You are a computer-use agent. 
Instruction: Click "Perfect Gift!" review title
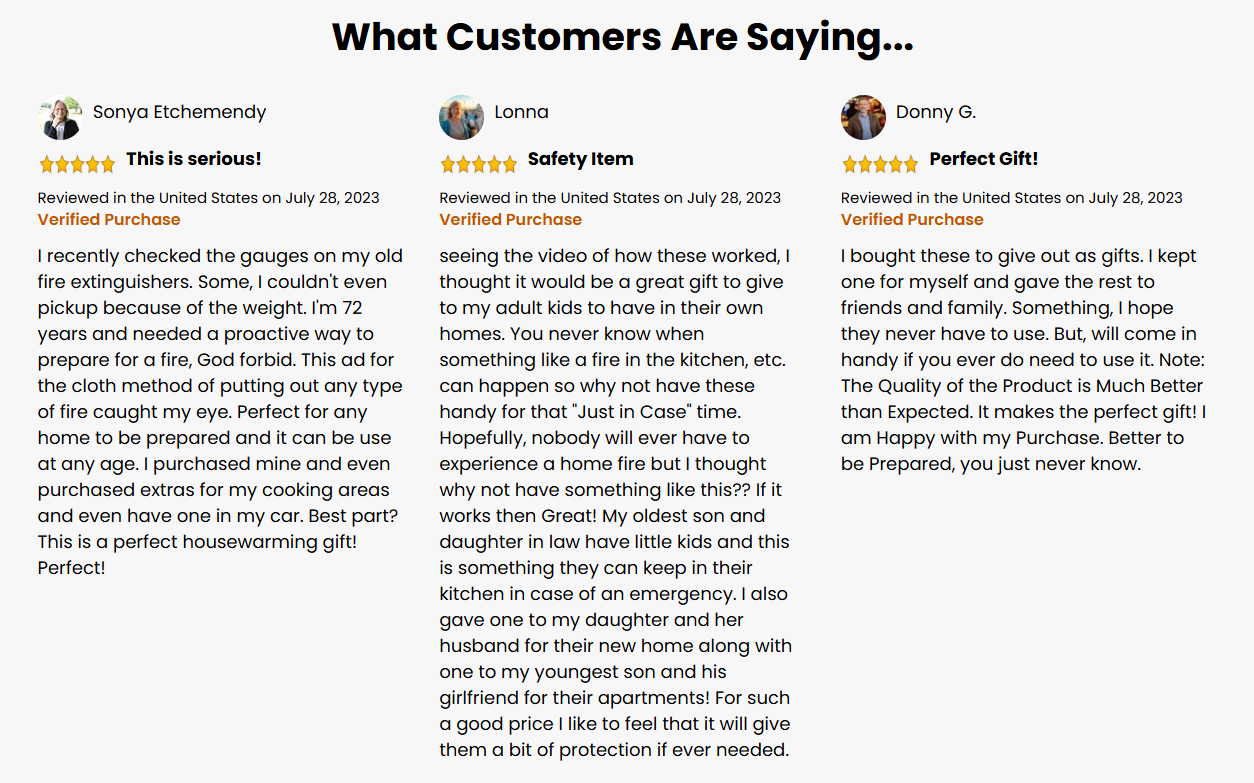tap(984, 159)
